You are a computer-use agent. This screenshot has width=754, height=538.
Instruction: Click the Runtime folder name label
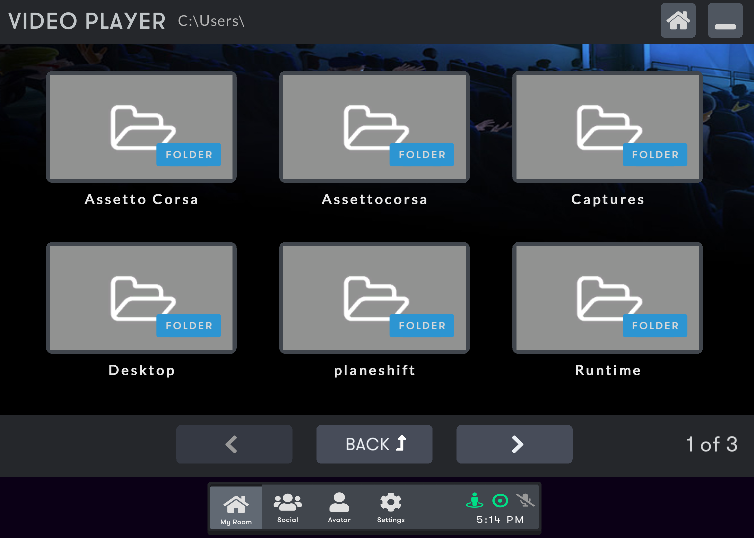pos(608,370)
